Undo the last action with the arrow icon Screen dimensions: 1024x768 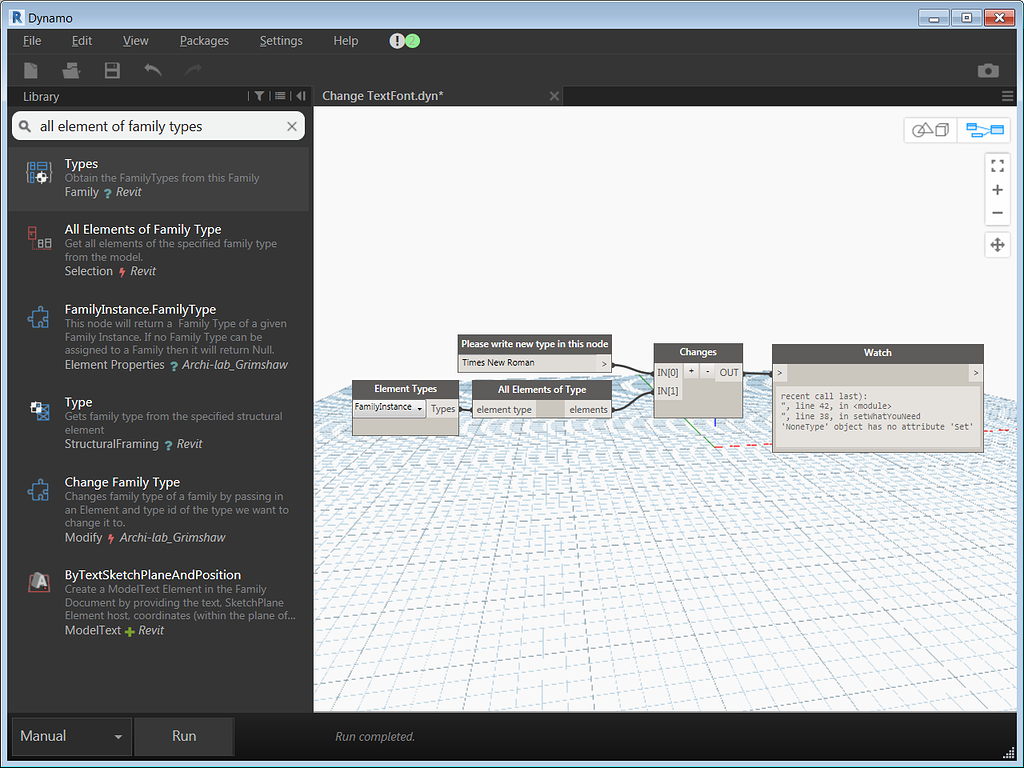coord(150,70)
